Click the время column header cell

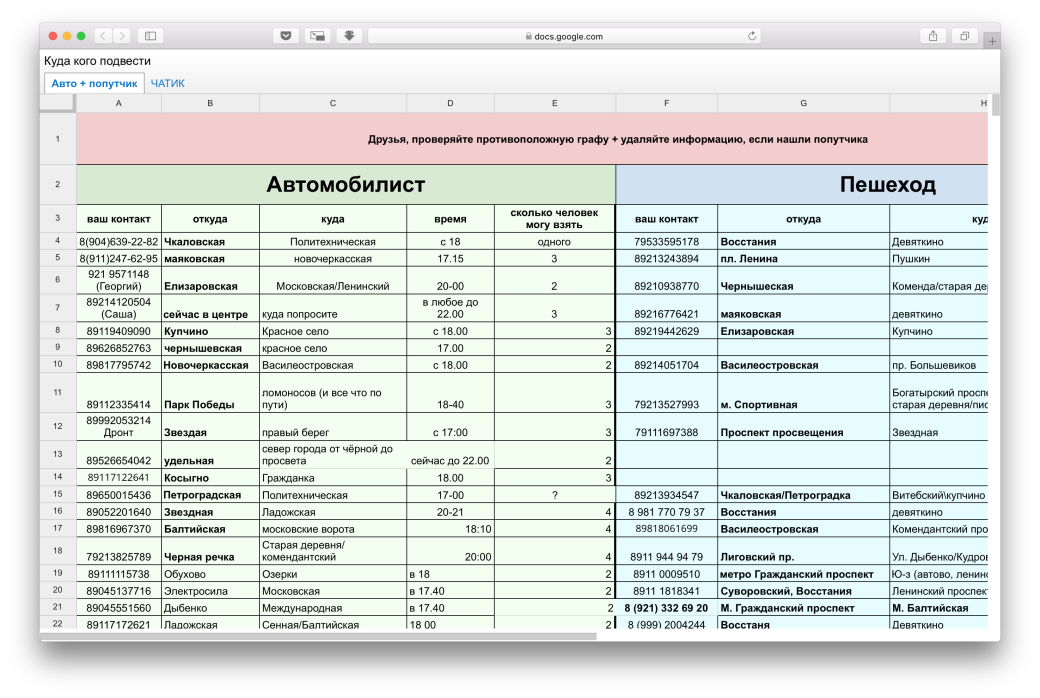pyautogui.click(x=450, y=218)
